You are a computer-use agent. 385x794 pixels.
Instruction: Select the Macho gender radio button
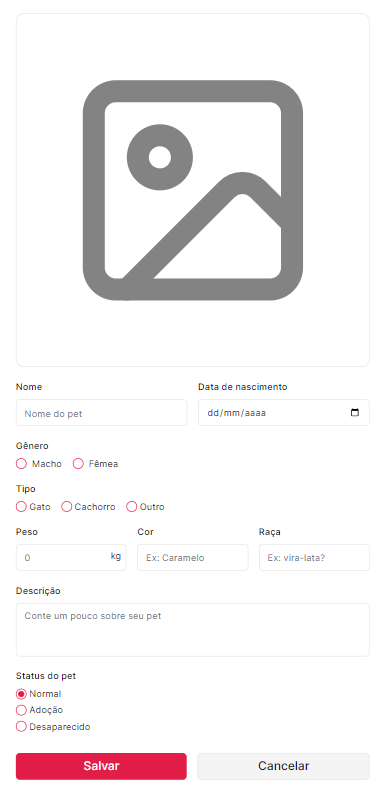[21, 464]
